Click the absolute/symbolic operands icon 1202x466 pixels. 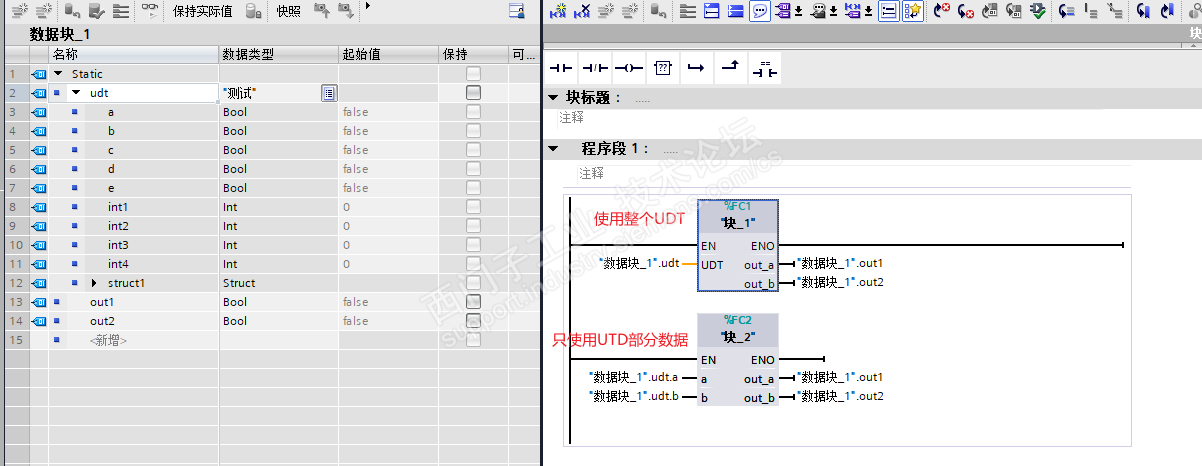783,11
